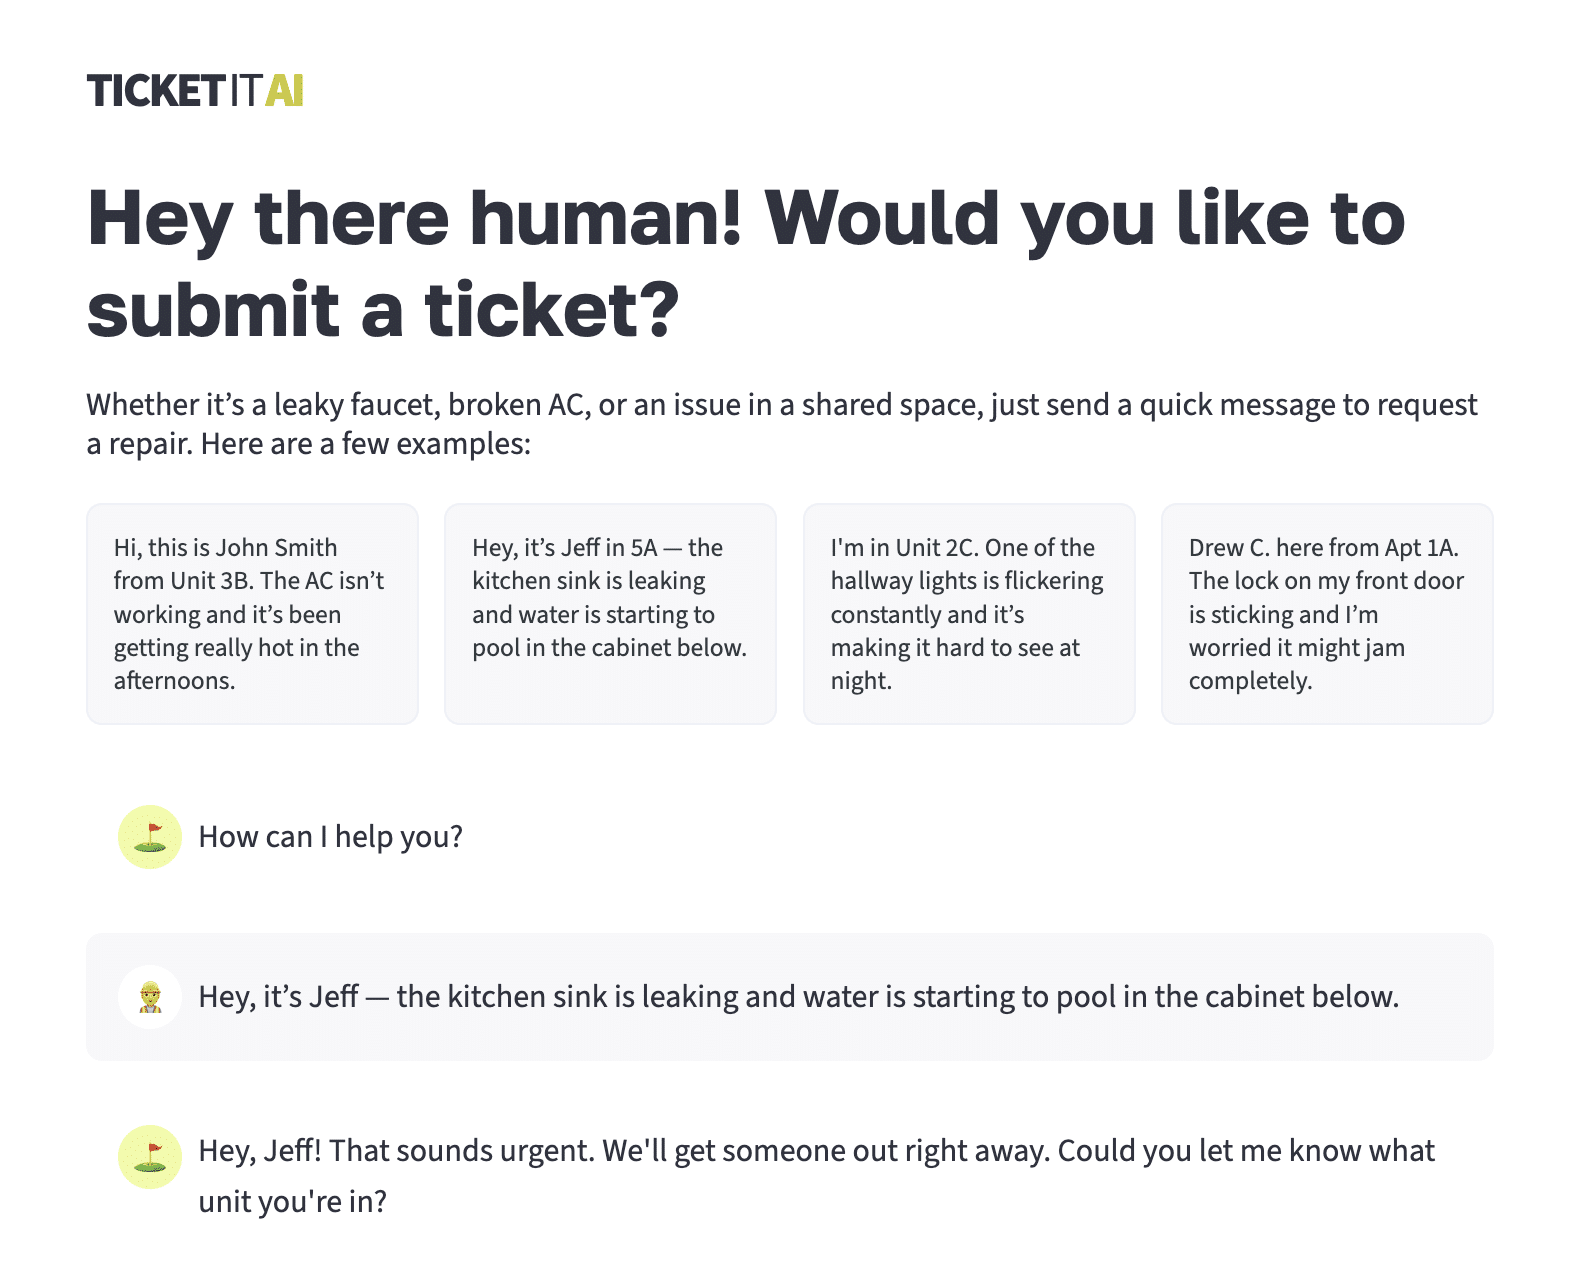Image resolution: width=1584 pixels, height=1270 pixels.
Task: Click Jeff's user avatar icon
Action: point(150,997)
